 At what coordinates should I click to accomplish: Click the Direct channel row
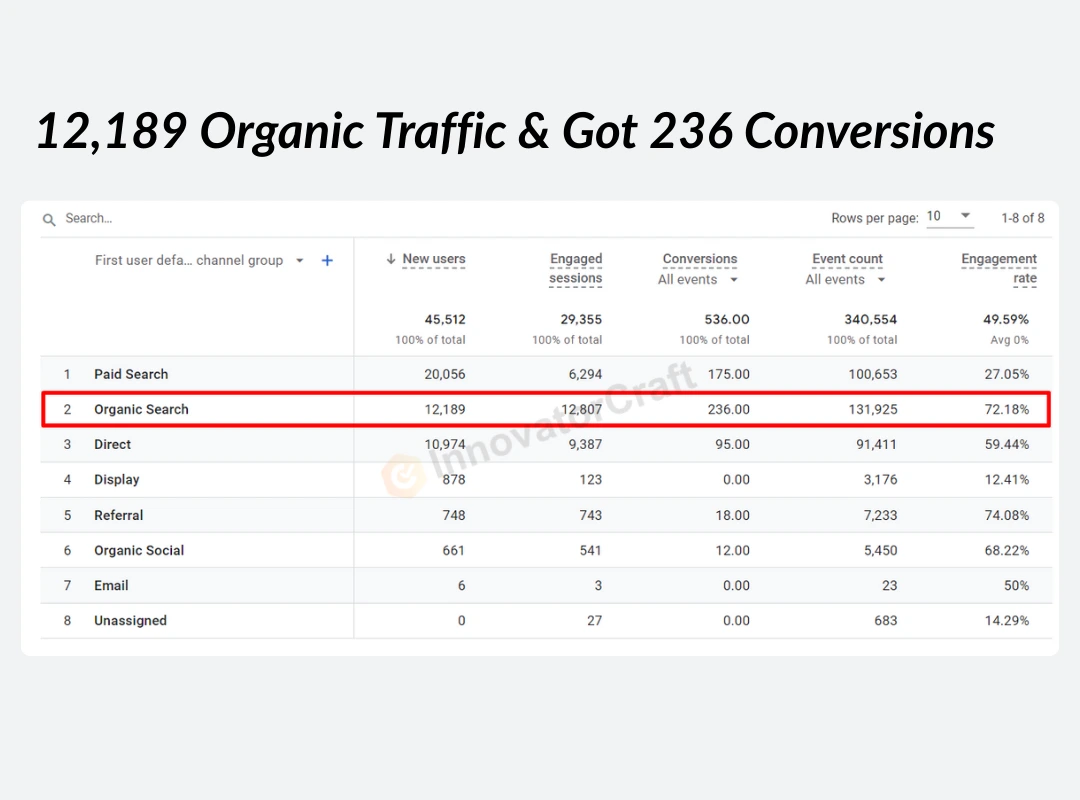[x=112, y=444]
